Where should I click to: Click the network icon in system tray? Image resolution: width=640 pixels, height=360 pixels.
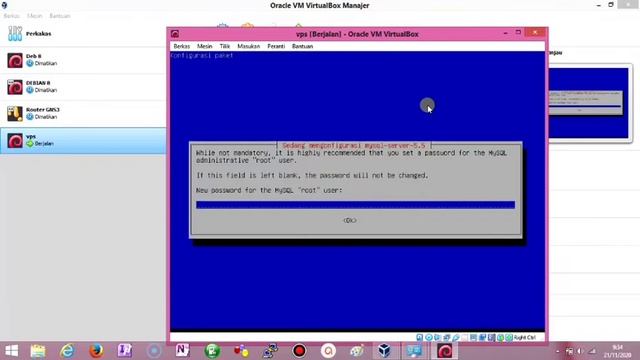(x=592, y=351)
